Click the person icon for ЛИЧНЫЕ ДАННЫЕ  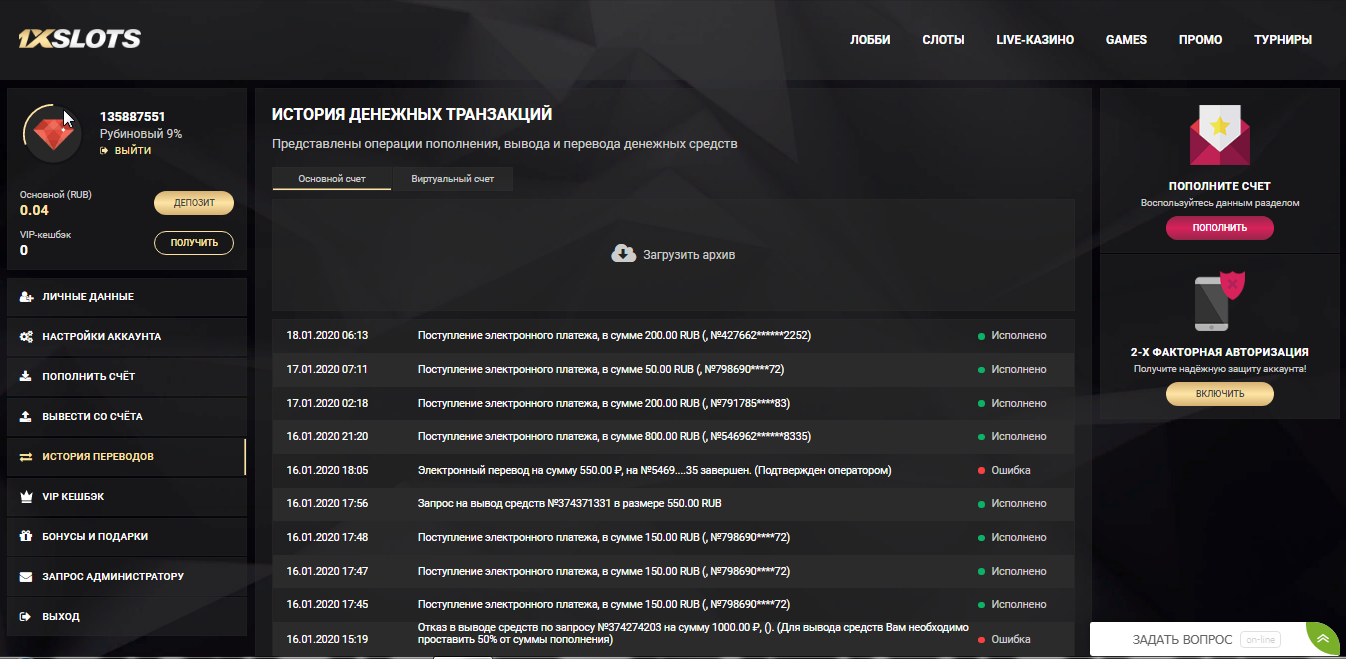(26, 297)
